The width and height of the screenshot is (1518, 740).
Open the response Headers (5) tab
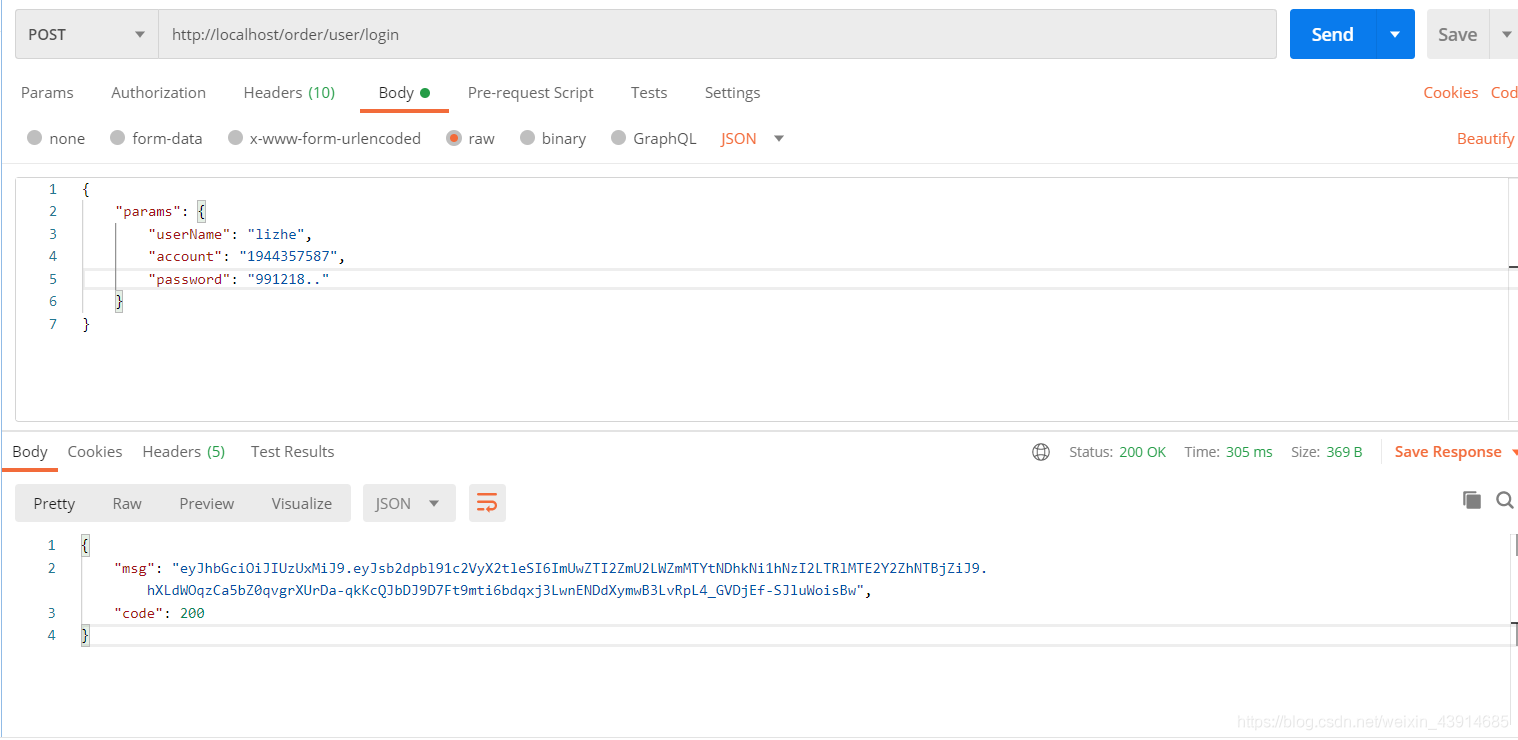point(184,451)
